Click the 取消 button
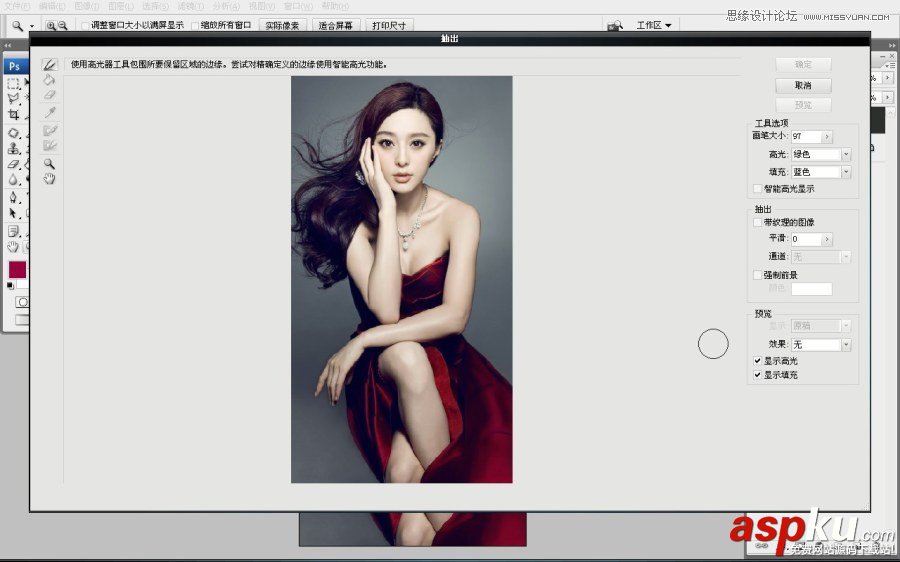Screen dimensions: 900x562 coord(803,85)
